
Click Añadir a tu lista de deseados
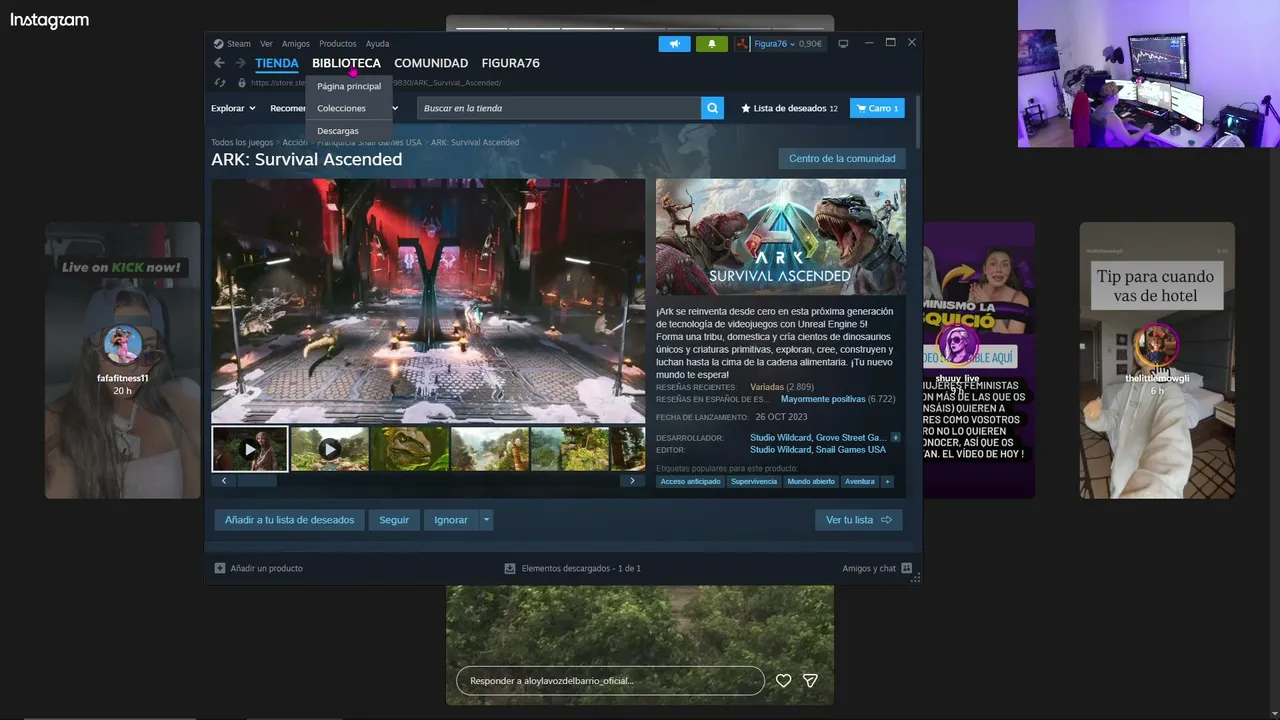point(290,520)
